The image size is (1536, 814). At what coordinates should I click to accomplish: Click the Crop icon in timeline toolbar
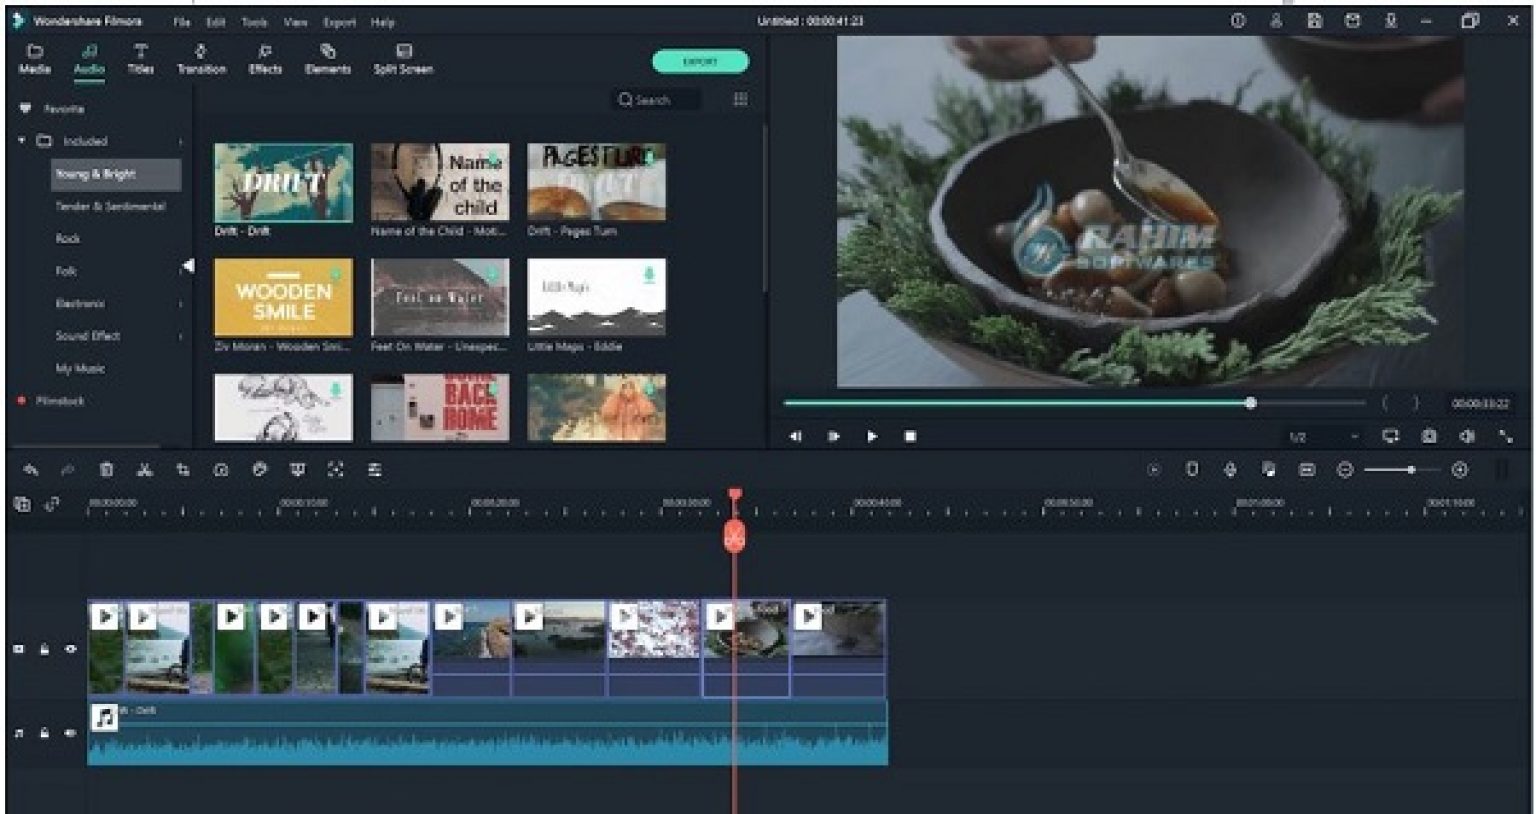(x=183, y=470)
